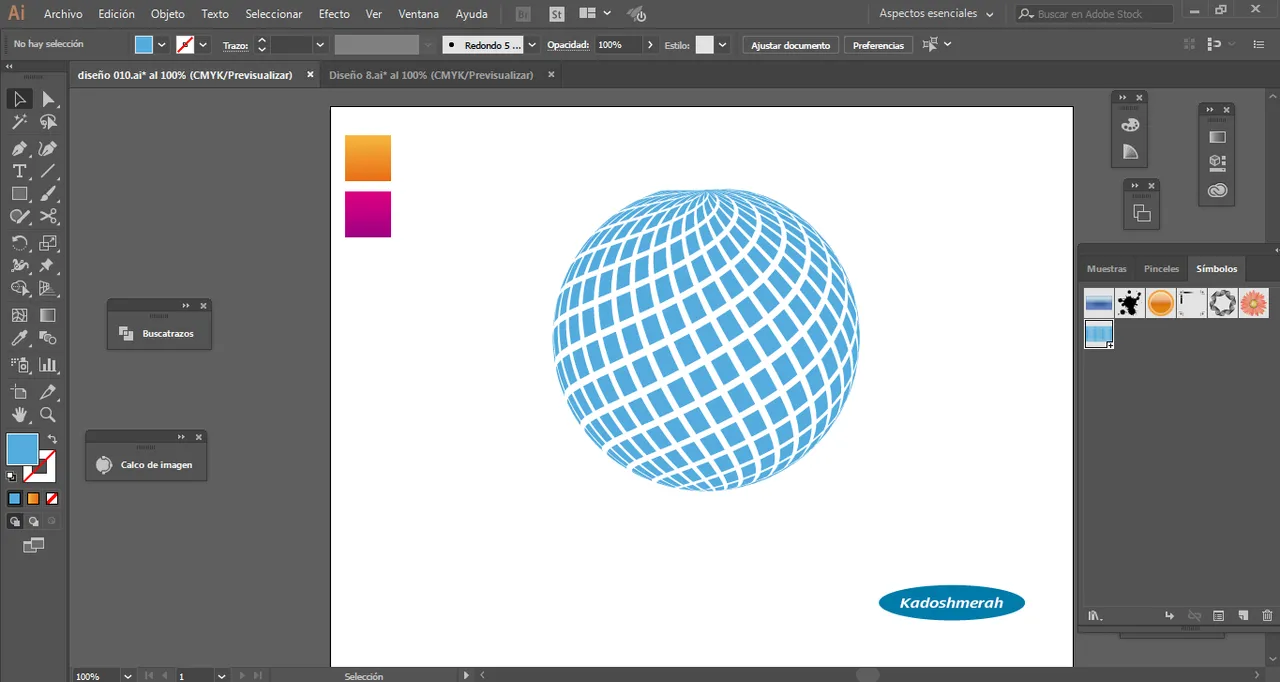Select the Zoom magnifier tool

[48, 414]
